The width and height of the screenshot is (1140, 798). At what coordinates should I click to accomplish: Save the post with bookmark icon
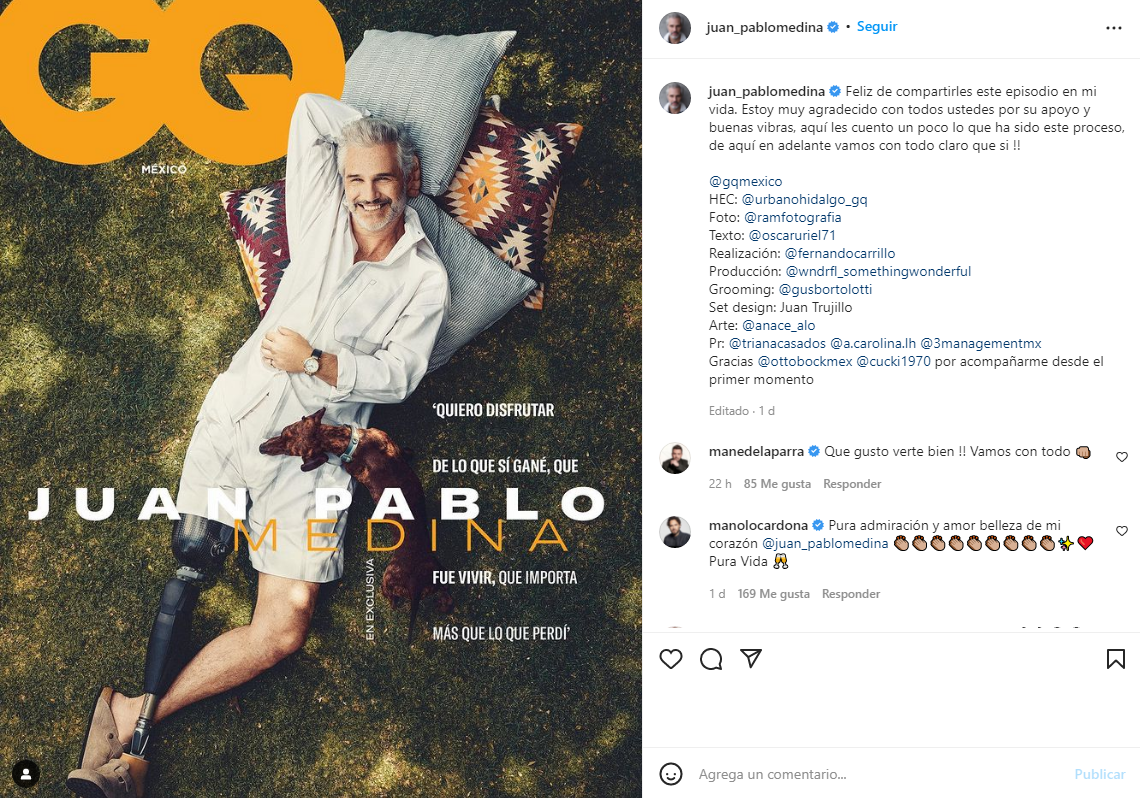click(1115, 659)
